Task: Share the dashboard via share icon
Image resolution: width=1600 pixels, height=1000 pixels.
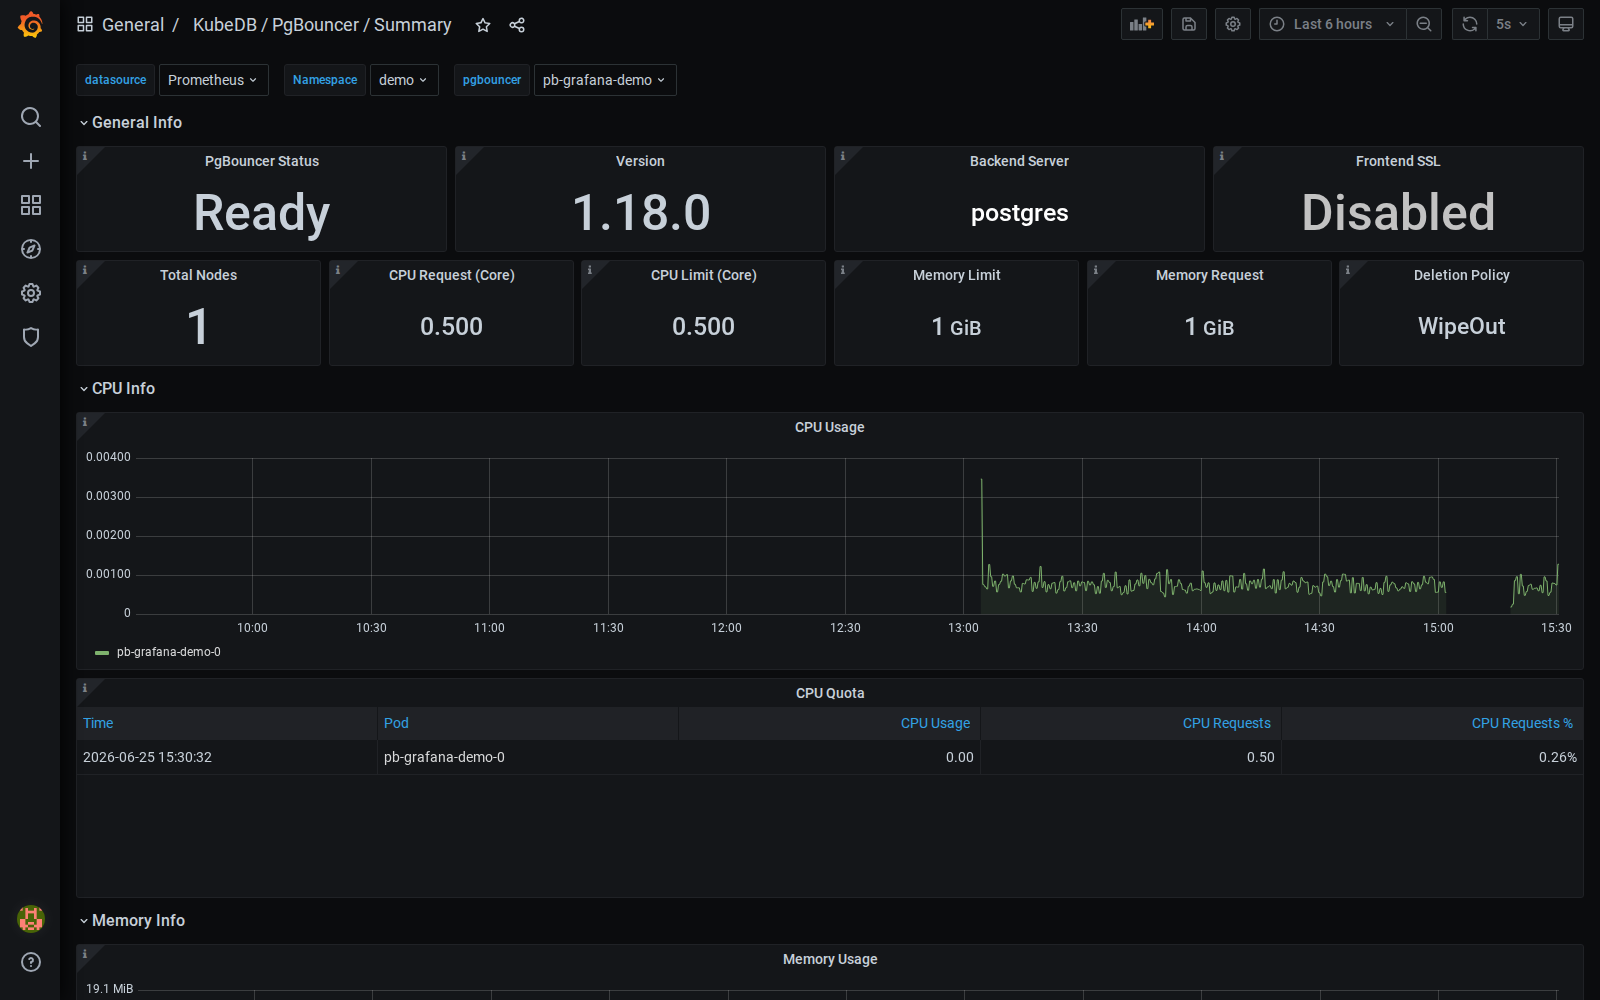Action: tap(517, 25)
